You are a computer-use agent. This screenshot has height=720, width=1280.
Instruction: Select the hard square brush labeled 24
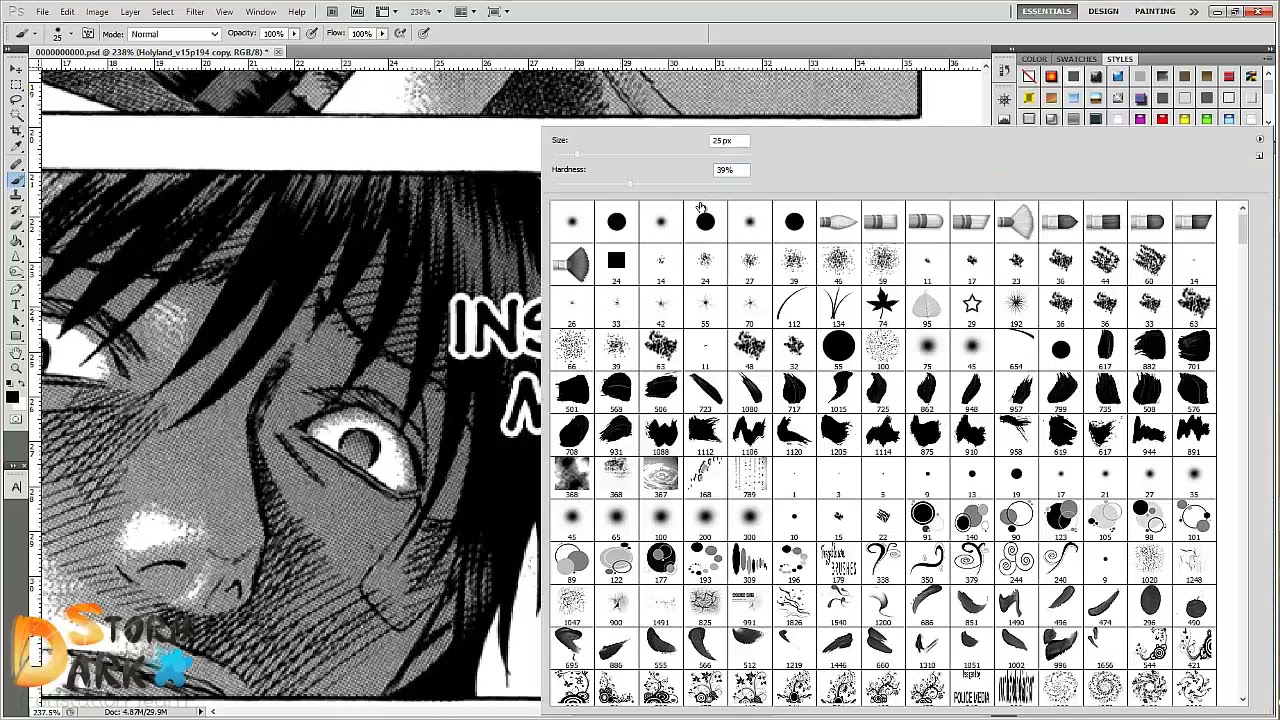click(616, 264)
